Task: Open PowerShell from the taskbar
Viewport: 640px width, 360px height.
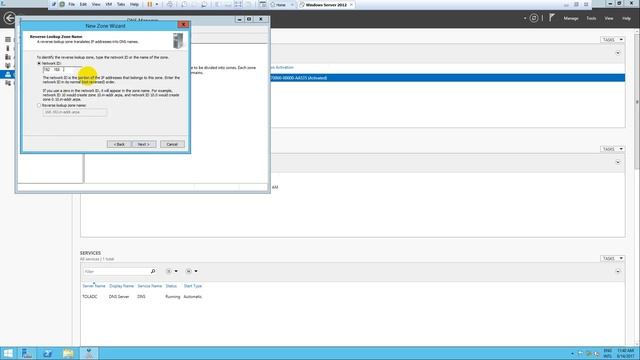Action: click(x=47, y=353)
